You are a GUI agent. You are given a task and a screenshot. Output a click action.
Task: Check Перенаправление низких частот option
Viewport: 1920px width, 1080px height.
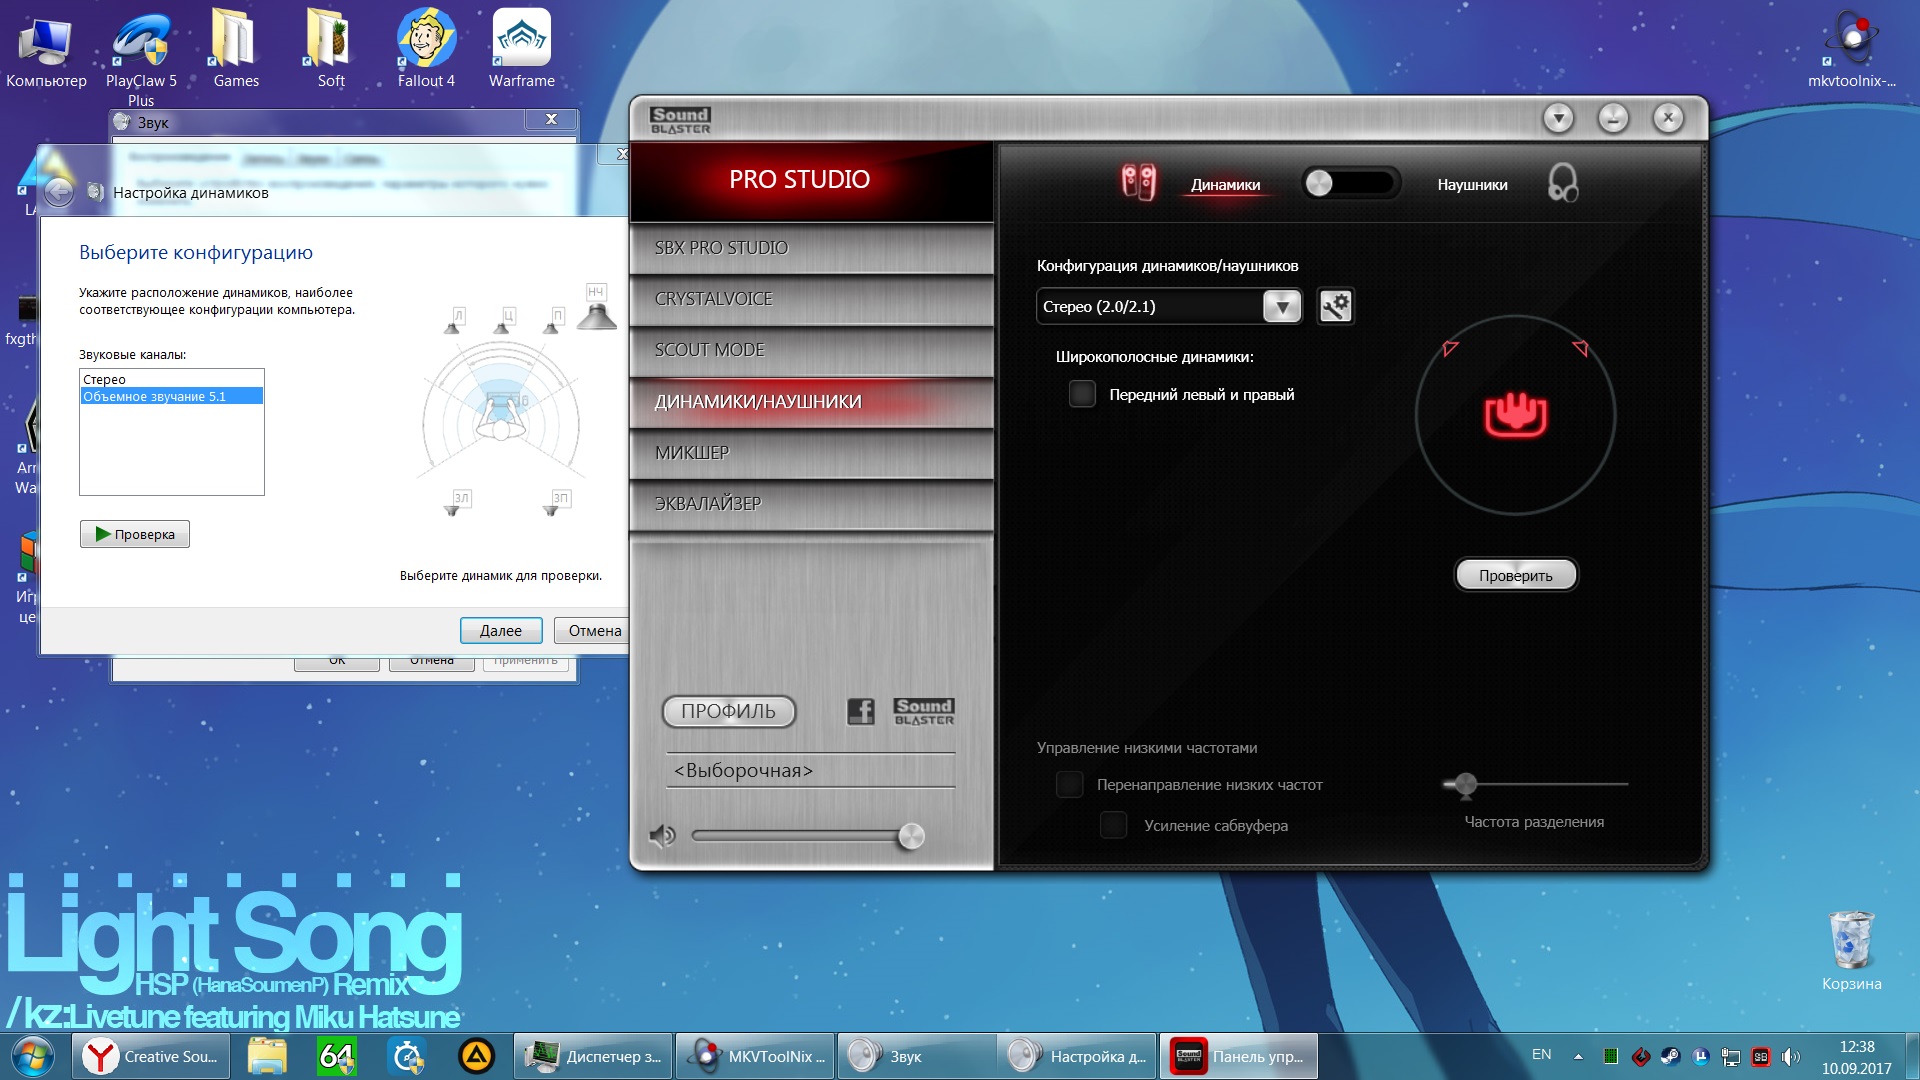pyautogui.click(x=1069, y=785)
